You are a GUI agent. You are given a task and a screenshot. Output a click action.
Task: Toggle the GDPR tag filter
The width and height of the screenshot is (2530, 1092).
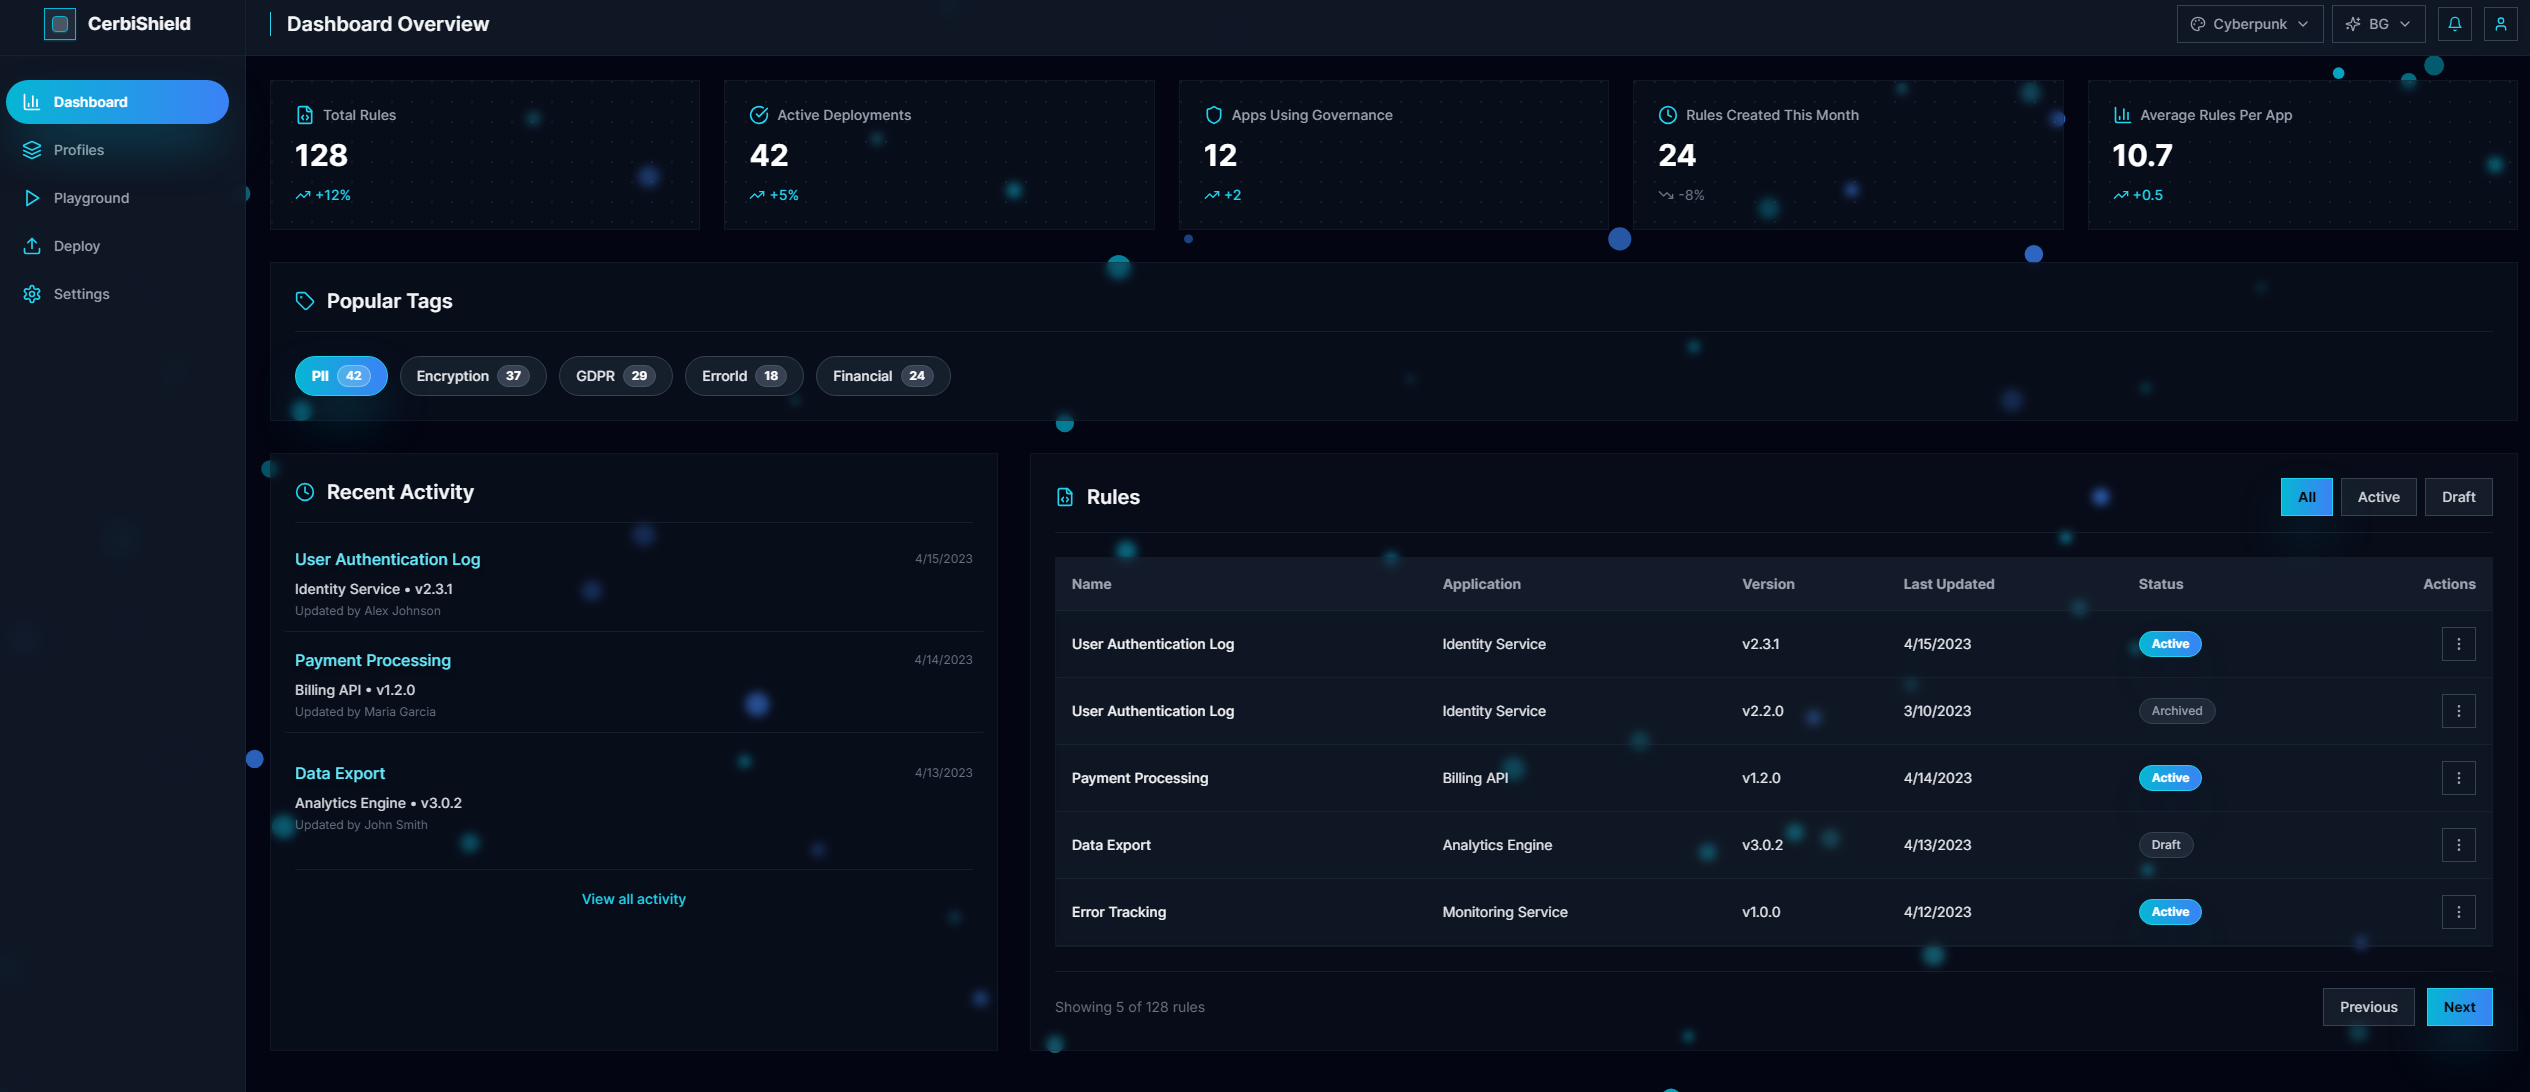click(x=615, y=375)
